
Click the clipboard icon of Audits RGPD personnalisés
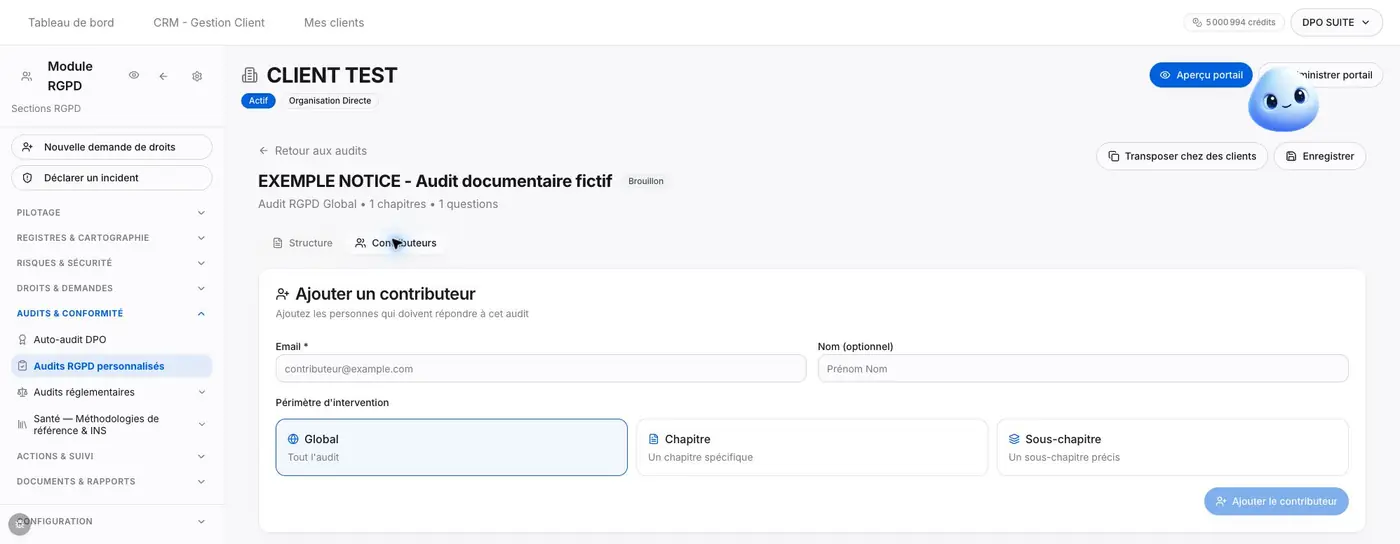point(23,366)
